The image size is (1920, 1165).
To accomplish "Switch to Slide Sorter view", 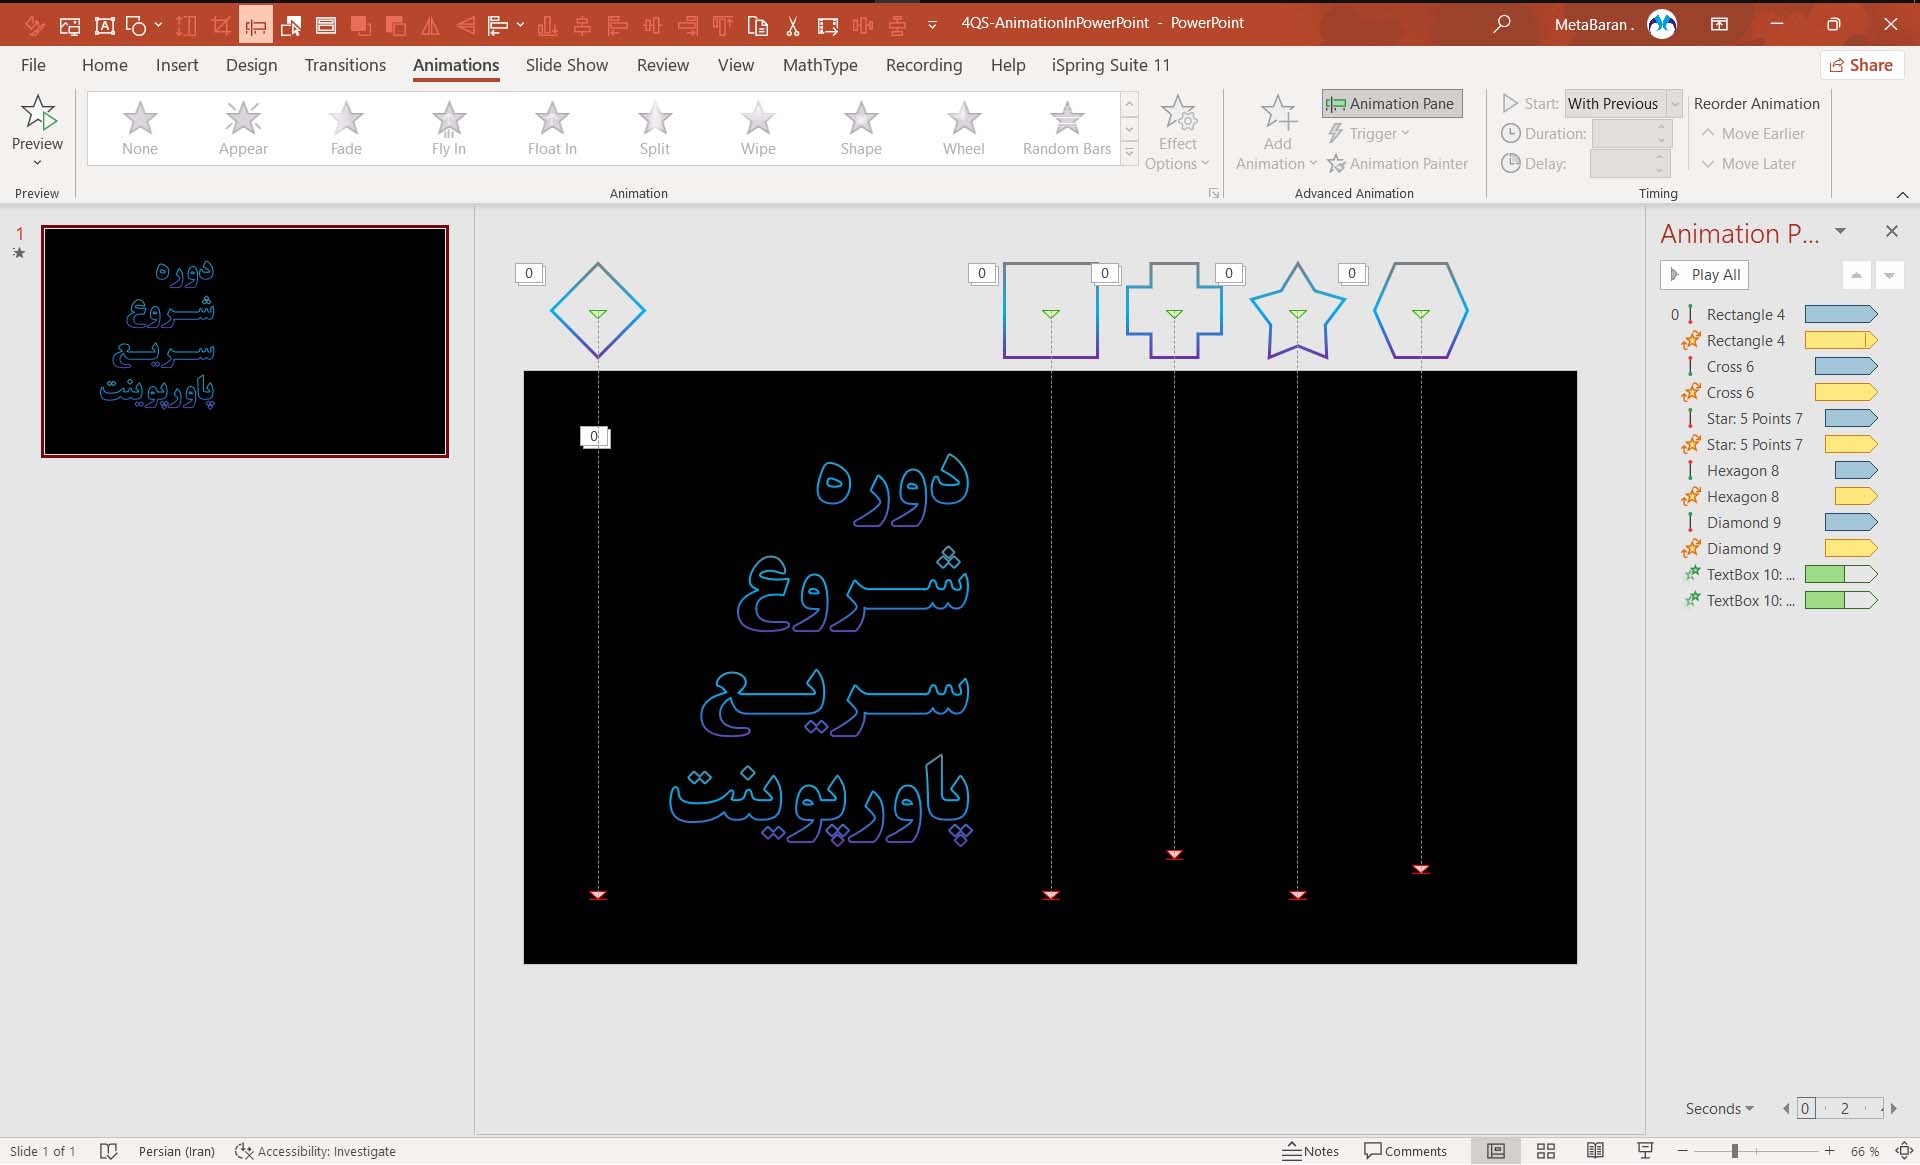I will 1546,1151.
